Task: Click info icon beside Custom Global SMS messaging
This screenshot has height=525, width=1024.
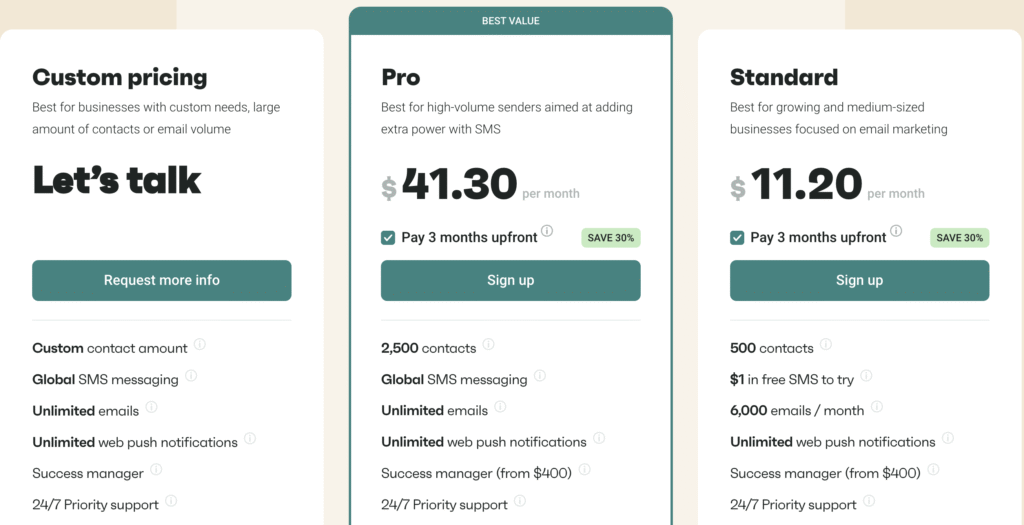Action: pos(191,376)
